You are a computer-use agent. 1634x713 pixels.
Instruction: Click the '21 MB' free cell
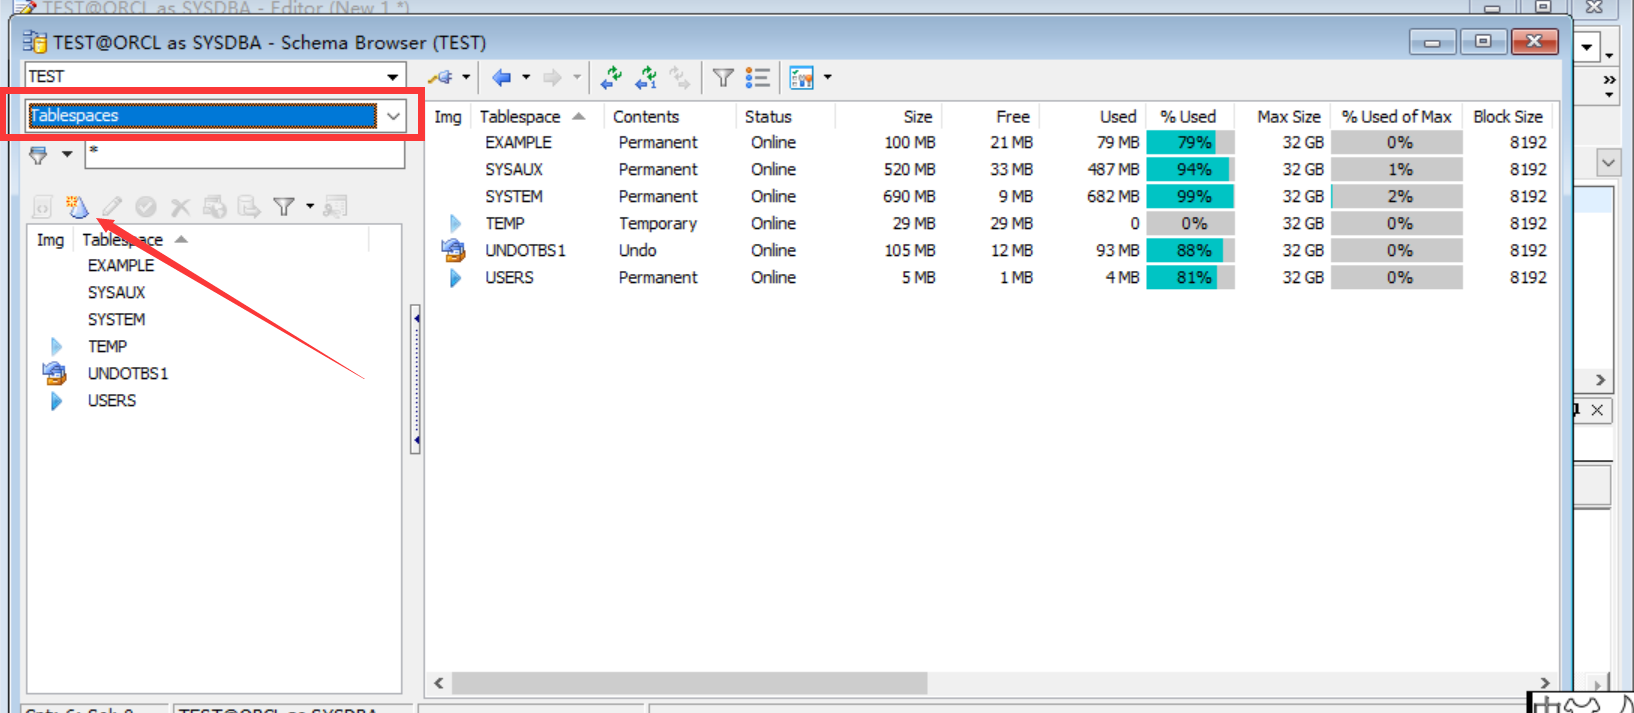coord(1011,143)
